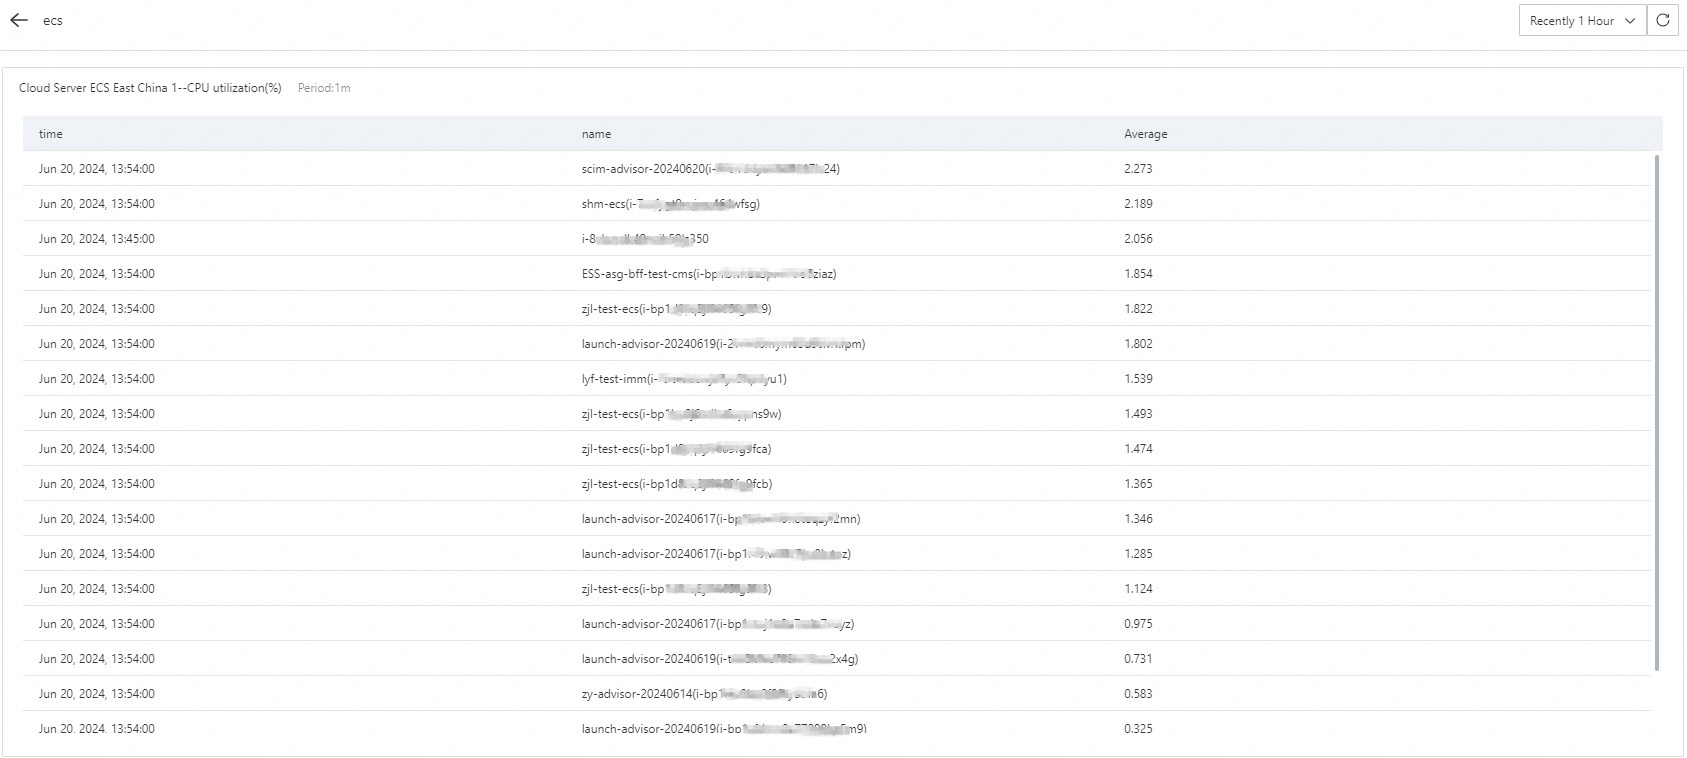
Task: Open the Recently 1 Hour time range dropdown
Action: tap(1582, 20)
